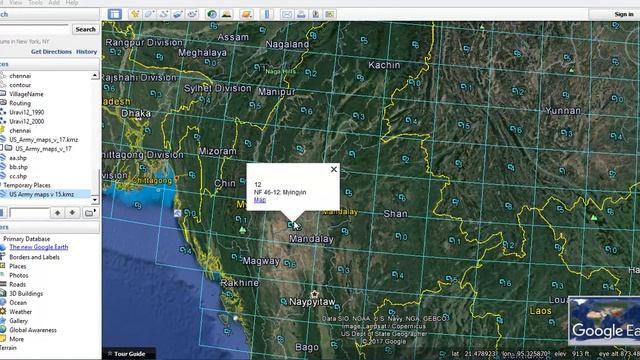
Task: Select the Weather layer
Action: tap(20, 312)
